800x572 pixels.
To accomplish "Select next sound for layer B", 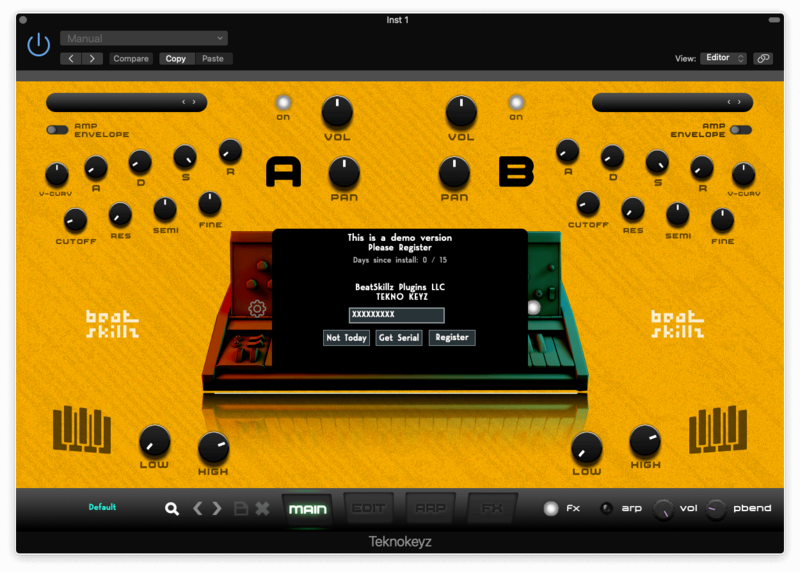I will point(739,102).
